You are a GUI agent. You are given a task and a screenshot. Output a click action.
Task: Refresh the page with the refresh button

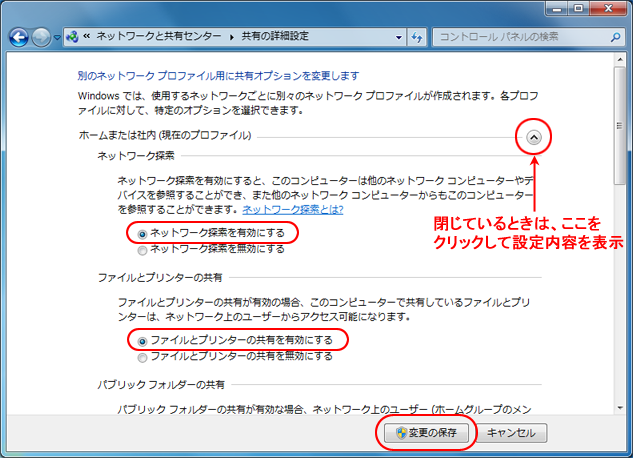click(x=417, y=38)
